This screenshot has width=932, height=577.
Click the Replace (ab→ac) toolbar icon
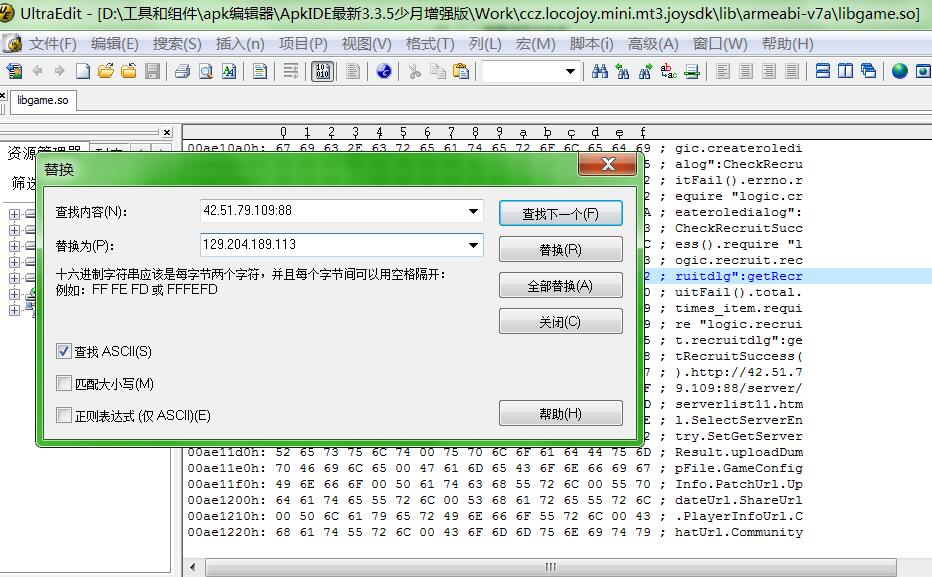click(x=669, y=71)
